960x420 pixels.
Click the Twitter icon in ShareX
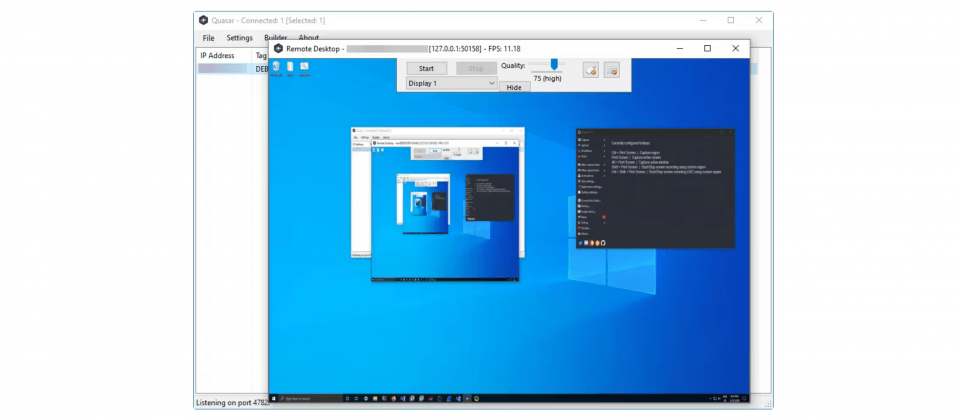pos(580,243)
